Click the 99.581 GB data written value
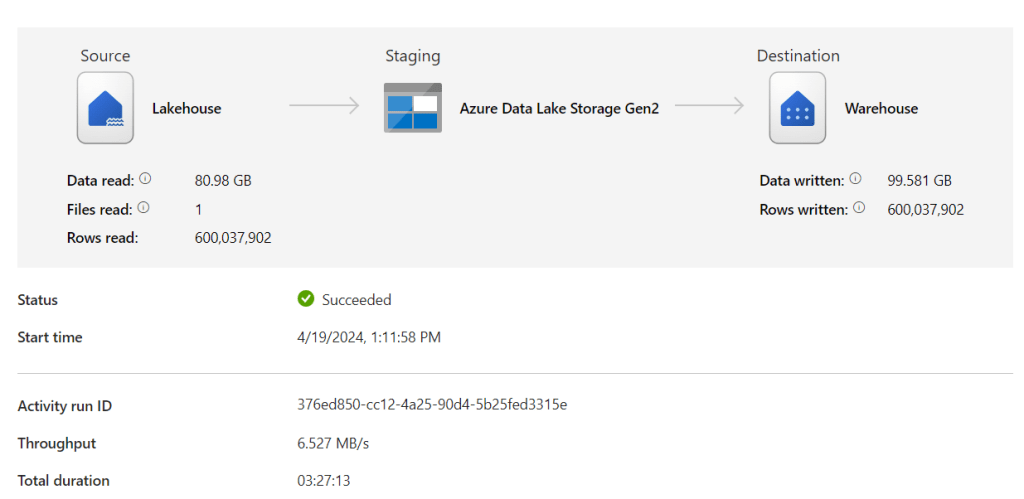Viewport: 1024px width, 499px height. (919, 181)
